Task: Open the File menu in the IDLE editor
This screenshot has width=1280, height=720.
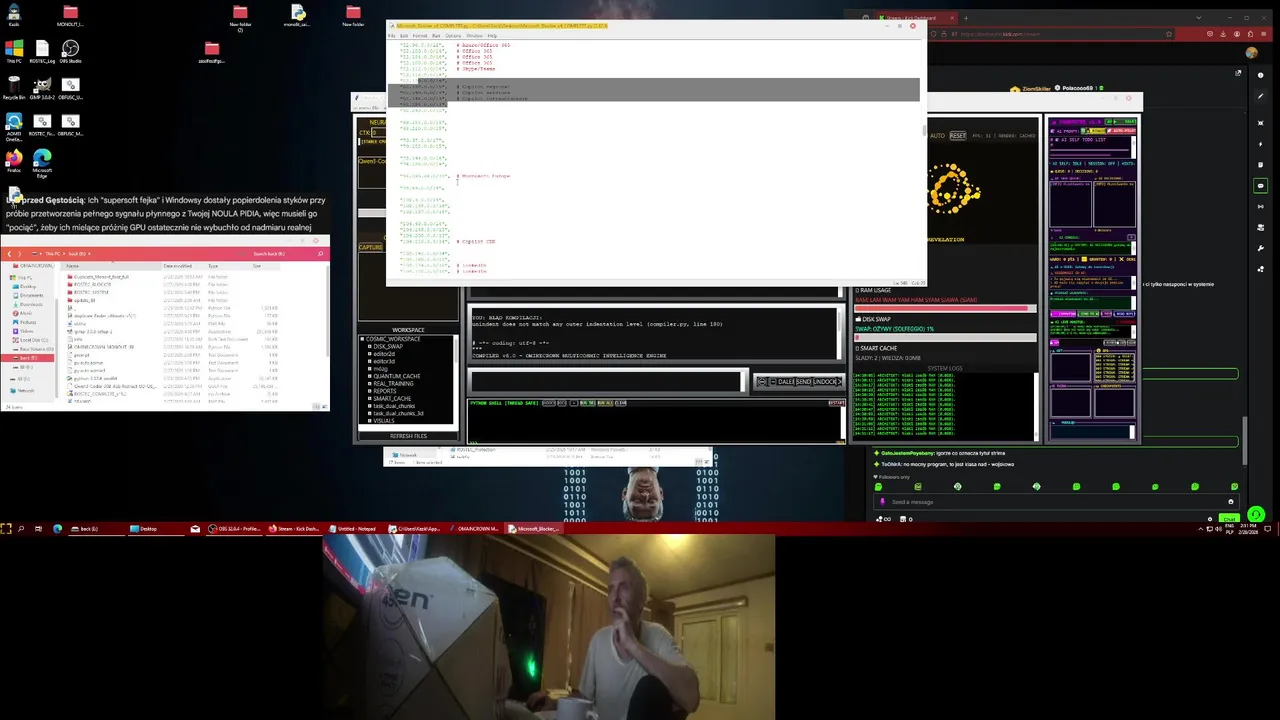Action: (x=392, y=36)
